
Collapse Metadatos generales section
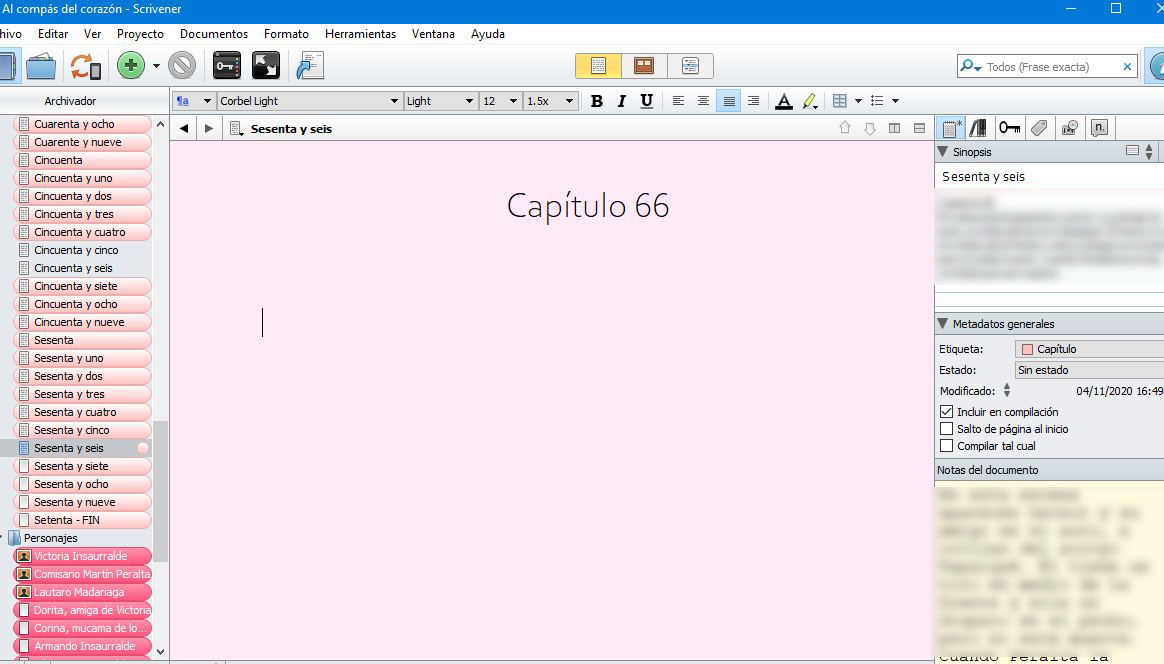[943, 324]
